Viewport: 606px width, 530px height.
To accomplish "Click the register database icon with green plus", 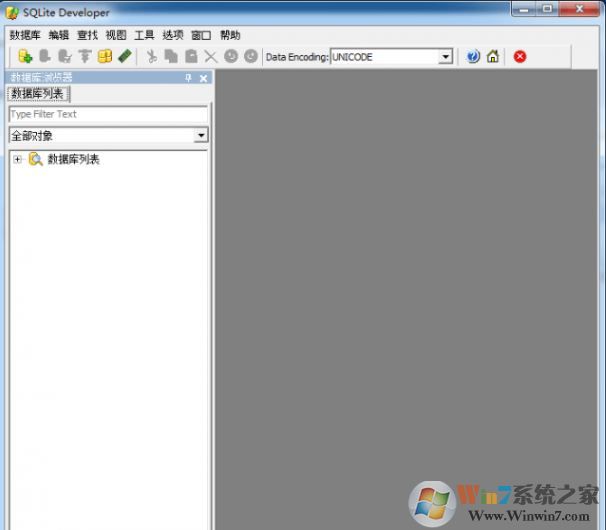I will point(25,56).
